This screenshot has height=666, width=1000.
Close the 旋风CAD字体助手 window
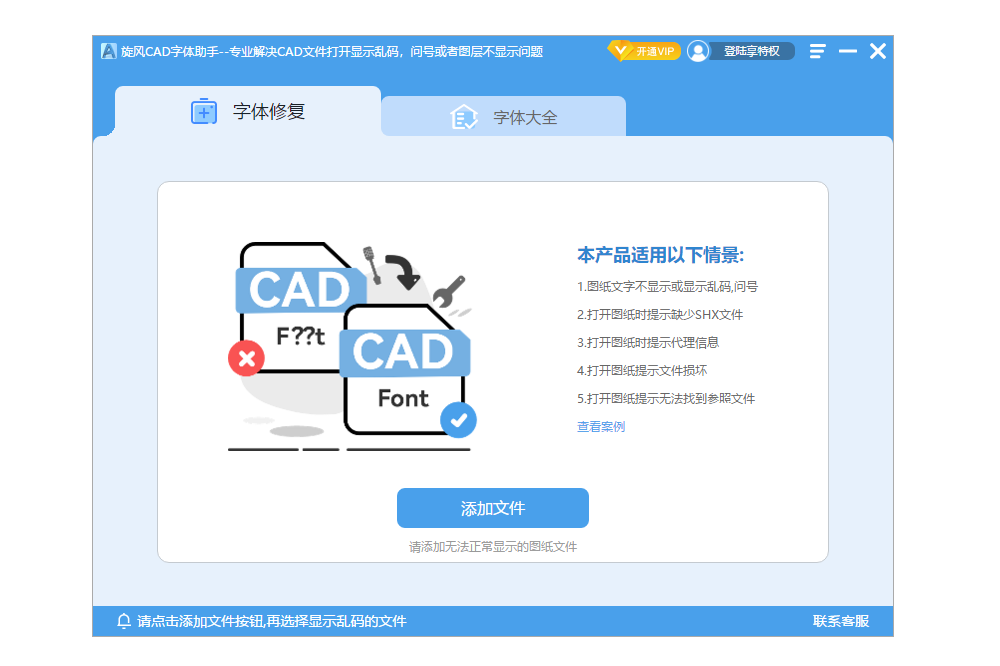click(877, 51)
